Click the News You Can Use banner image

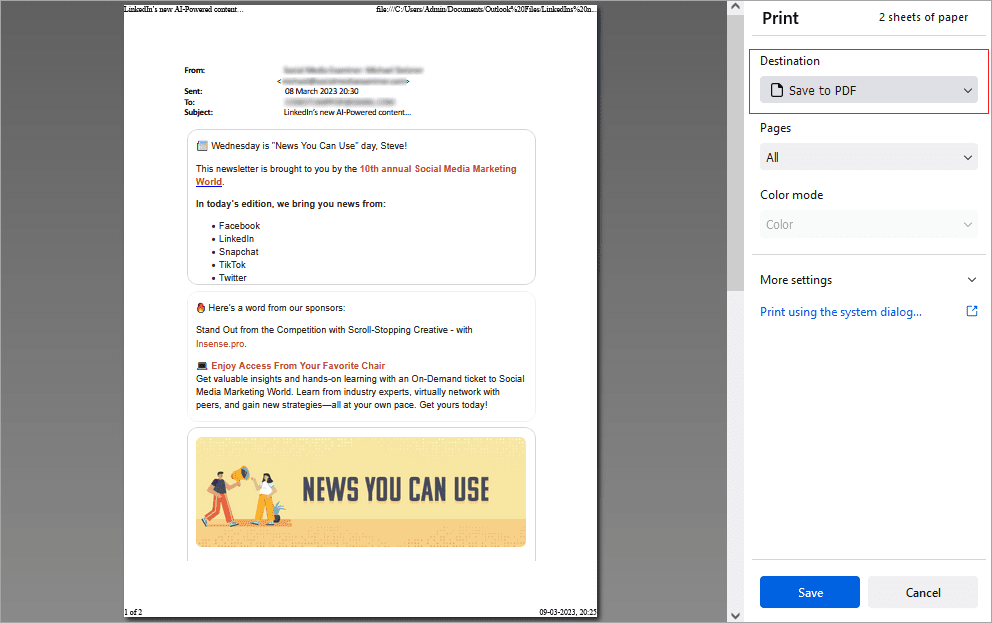pos(361,492)
